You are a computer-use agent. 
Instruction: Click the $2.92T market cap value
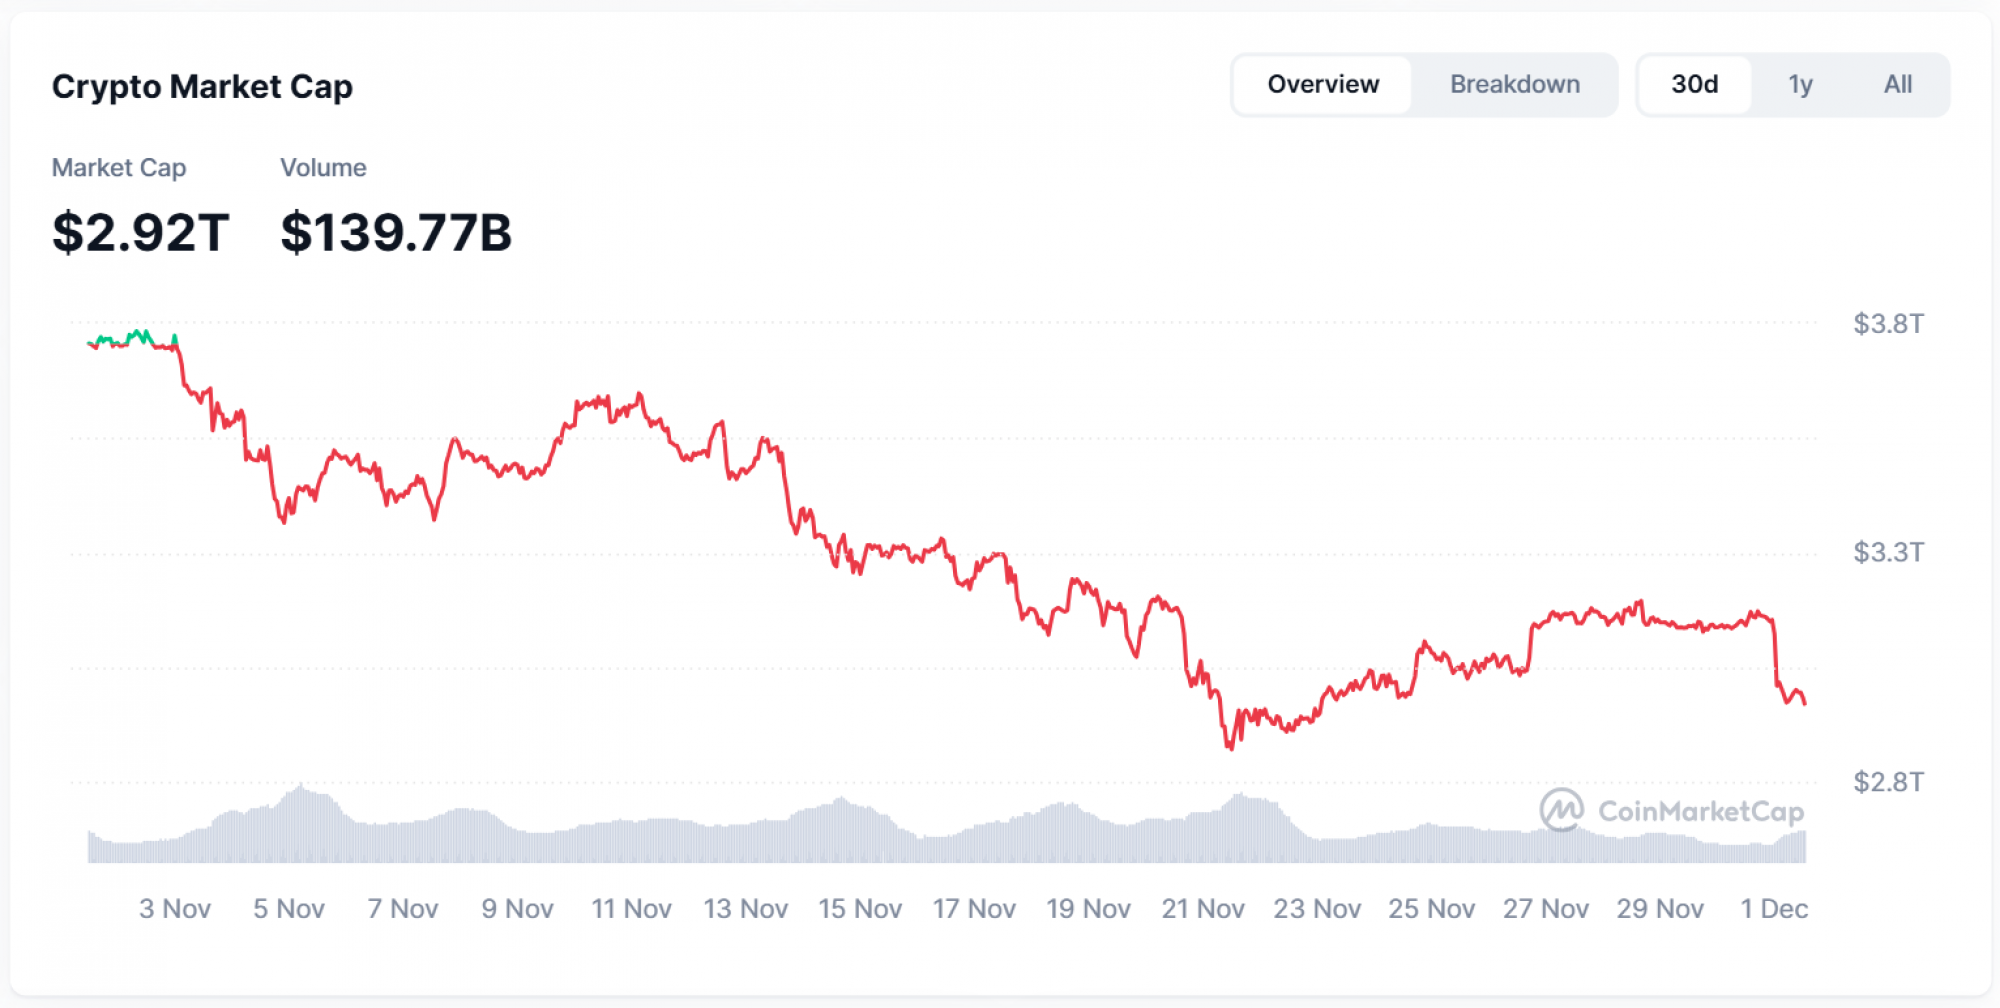pyautogui.click(x=141, y=232)
